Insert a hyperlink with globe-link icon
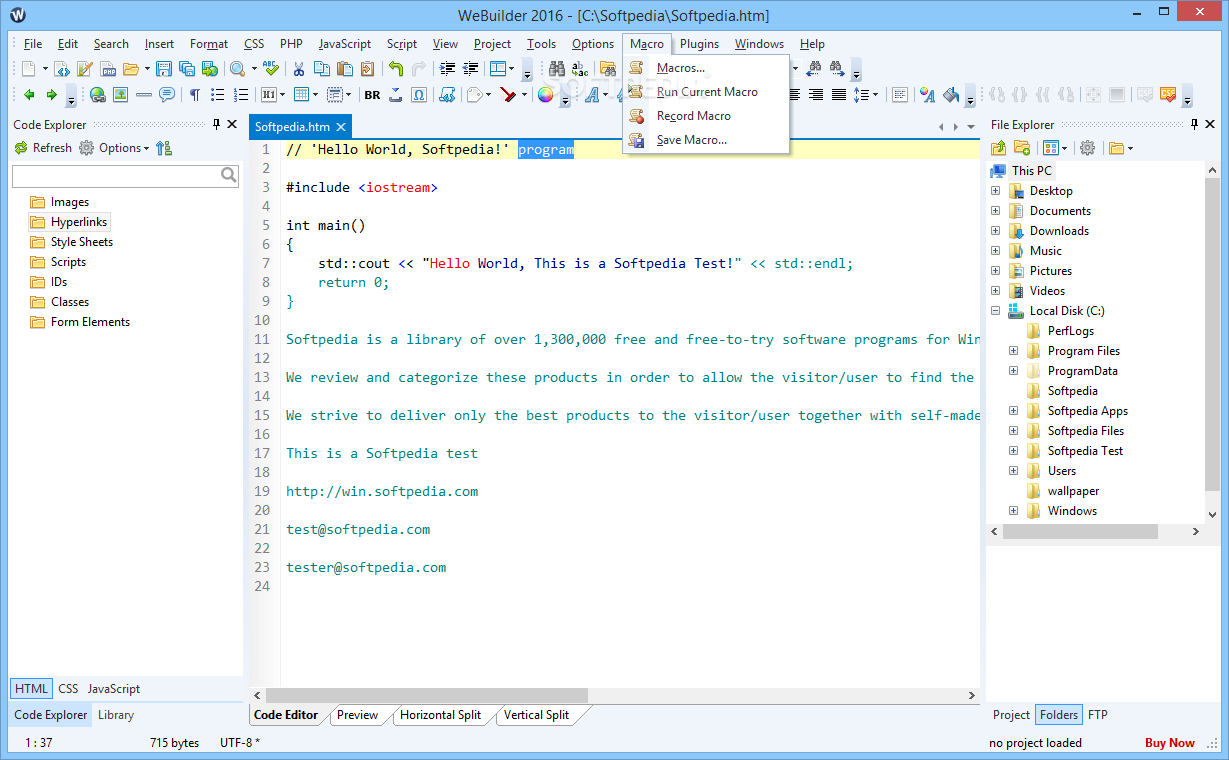Viewport: 1229px width, 760px height. pos(97,95)
